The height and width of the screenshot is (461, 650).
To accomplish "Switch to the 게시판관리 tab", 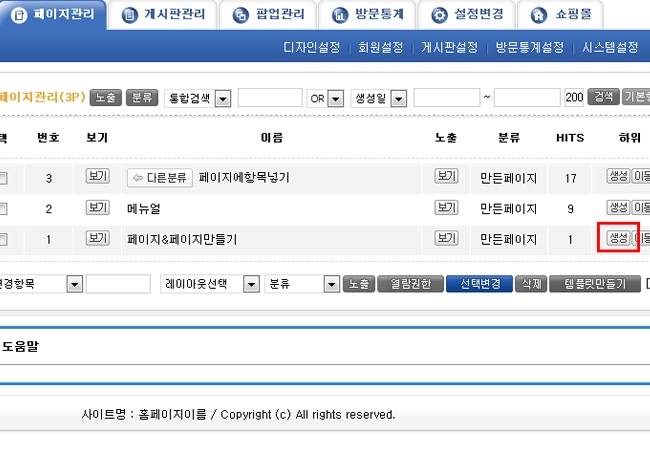I will tap(163, 15).
